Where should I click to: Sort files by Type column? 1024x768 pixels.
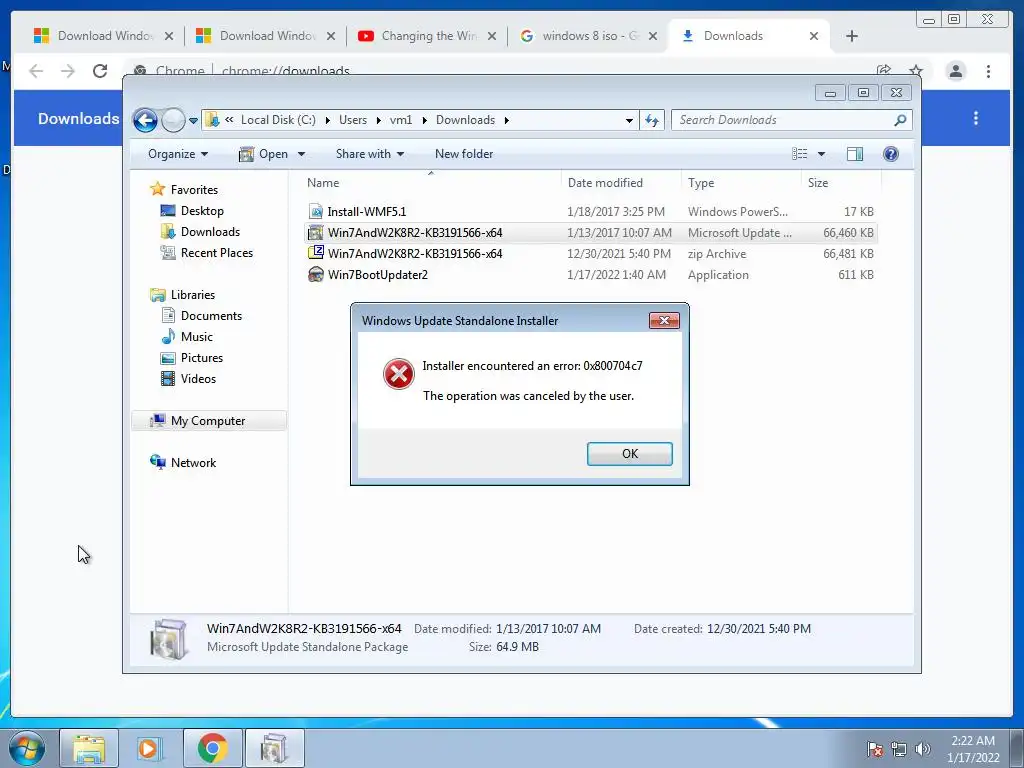741,183
